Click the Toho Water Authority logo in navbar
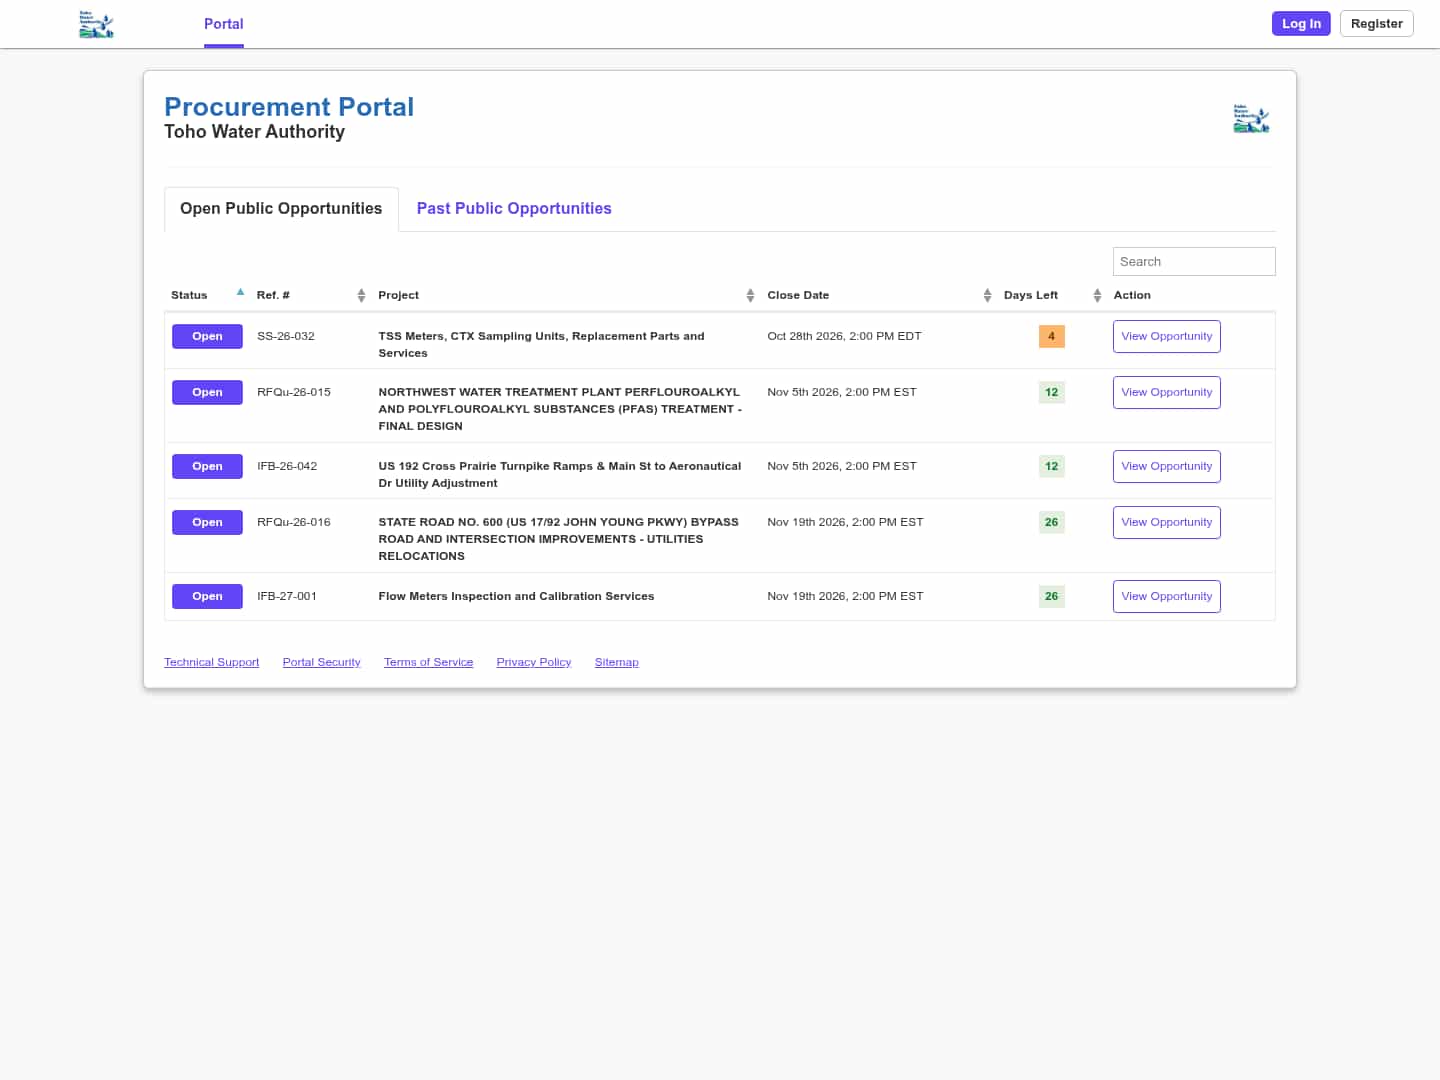 pos(96,24)
